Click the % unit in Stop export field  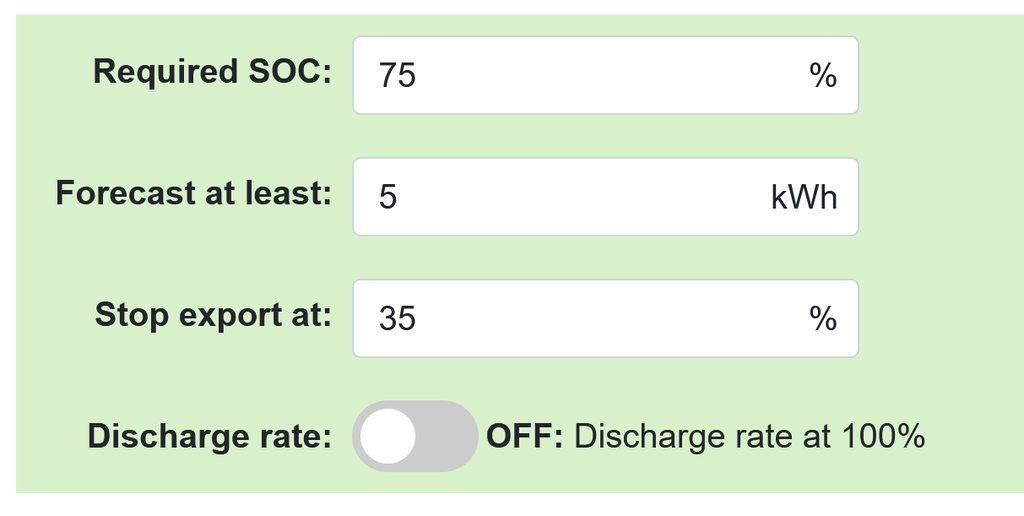click(823, 319)
